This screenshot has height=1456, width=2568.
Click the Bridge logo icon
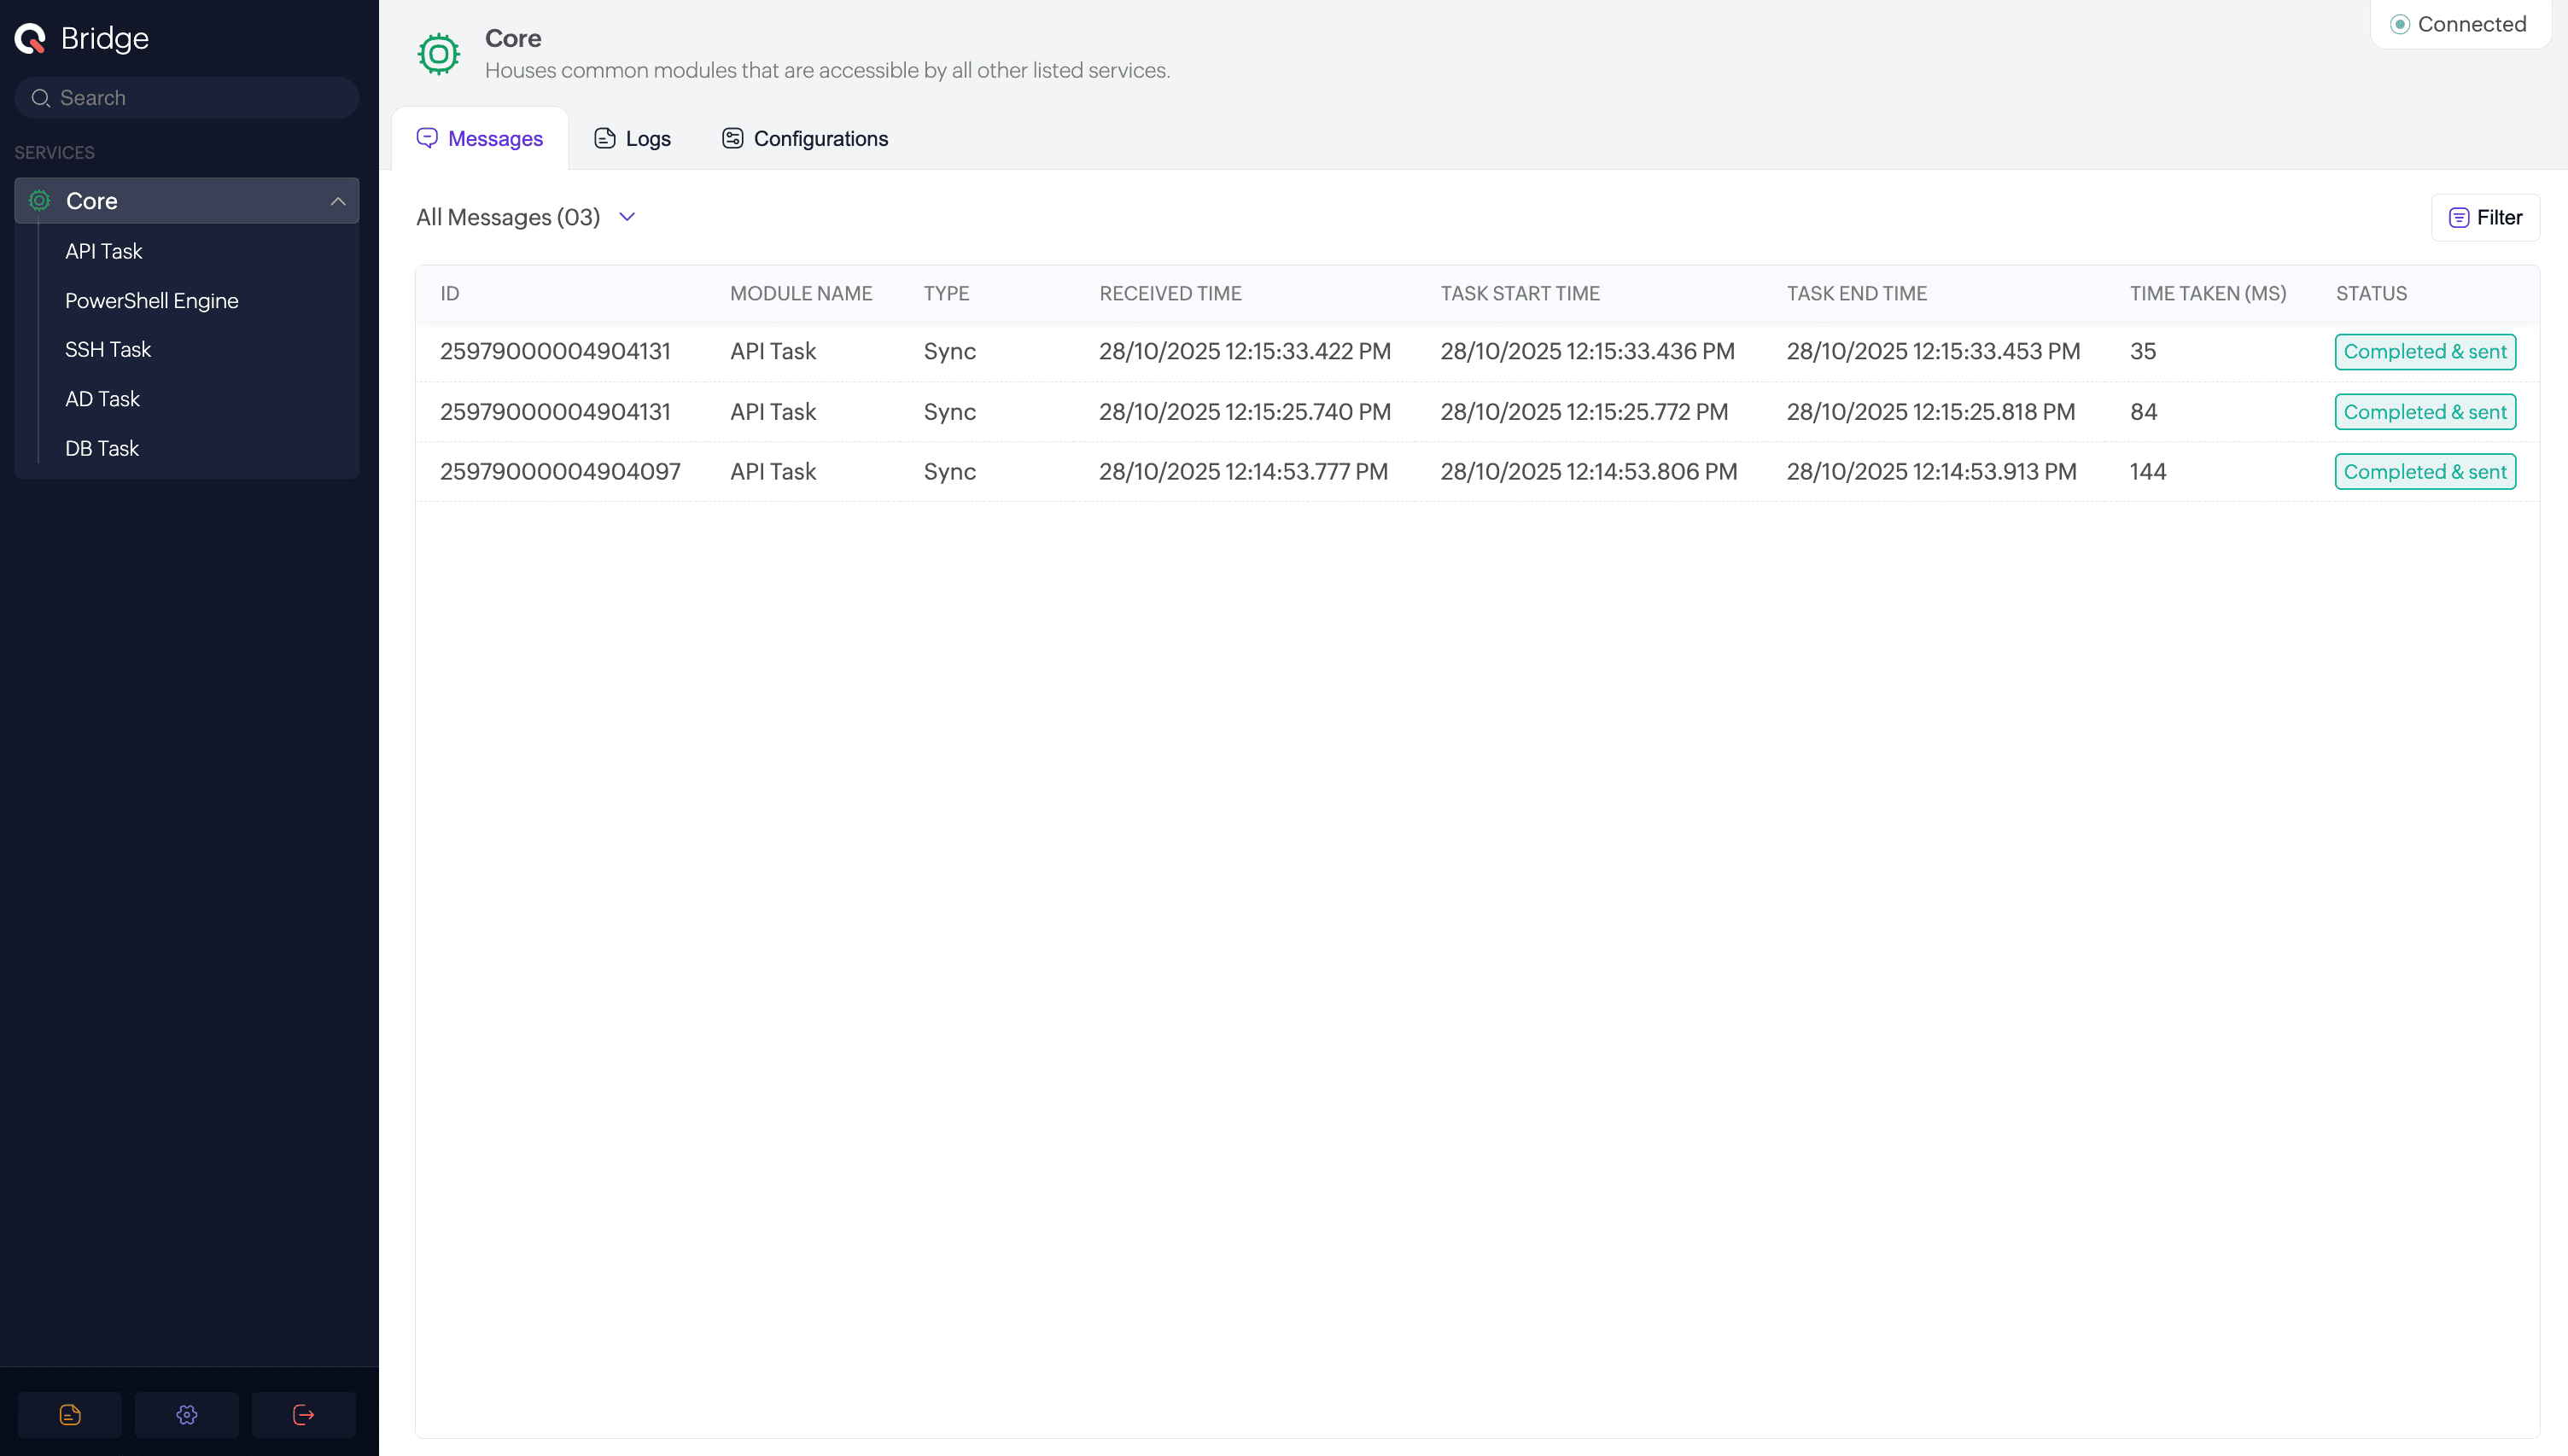coord(30,38)
